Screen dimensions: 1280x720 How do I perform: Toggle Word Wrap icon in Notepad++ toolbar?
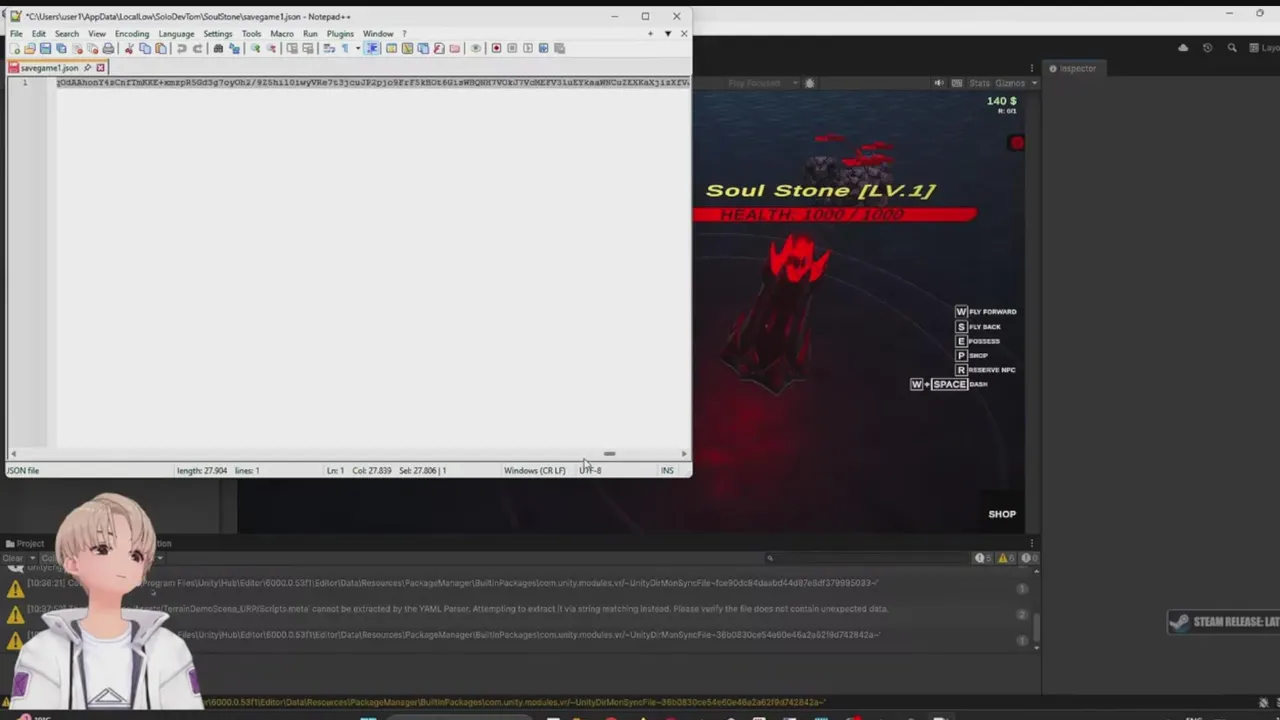coord(329,48)
